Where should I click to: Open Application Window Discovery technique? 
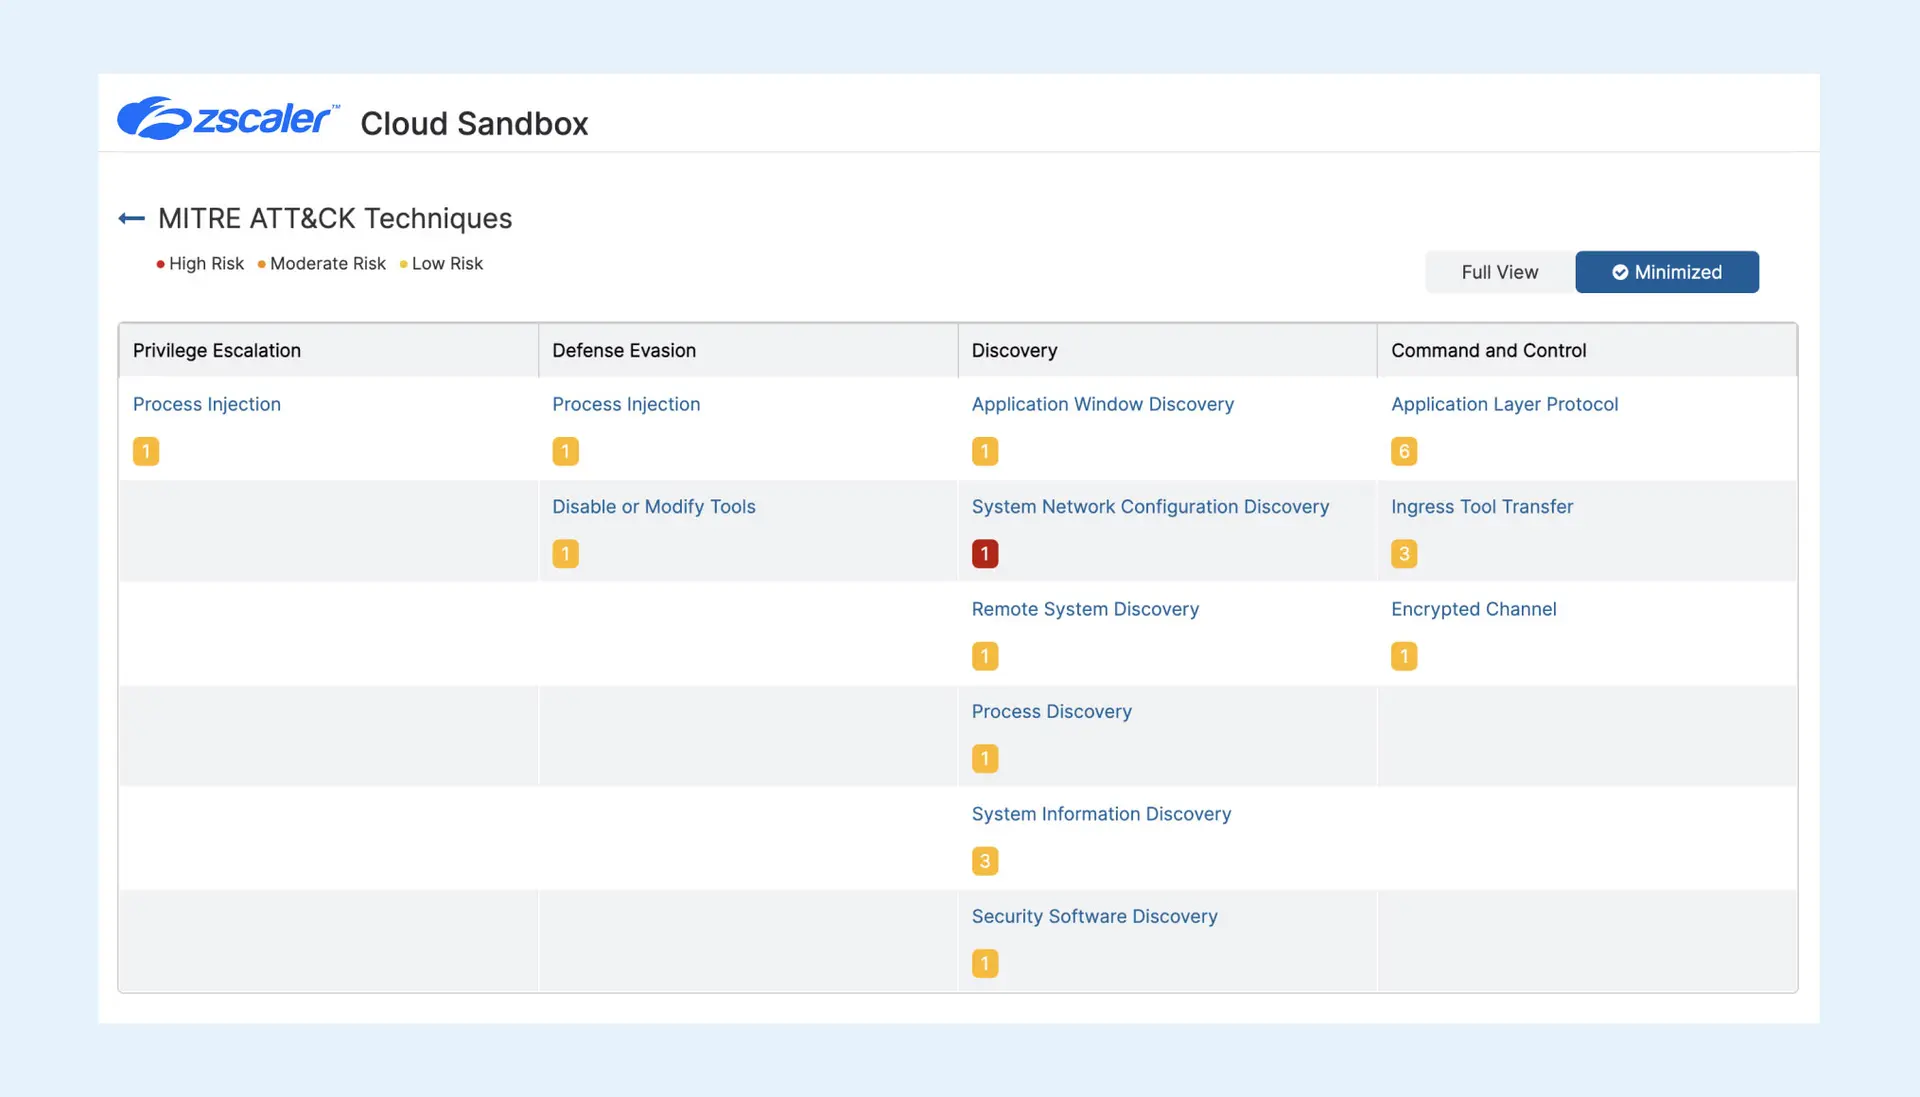1103,404
